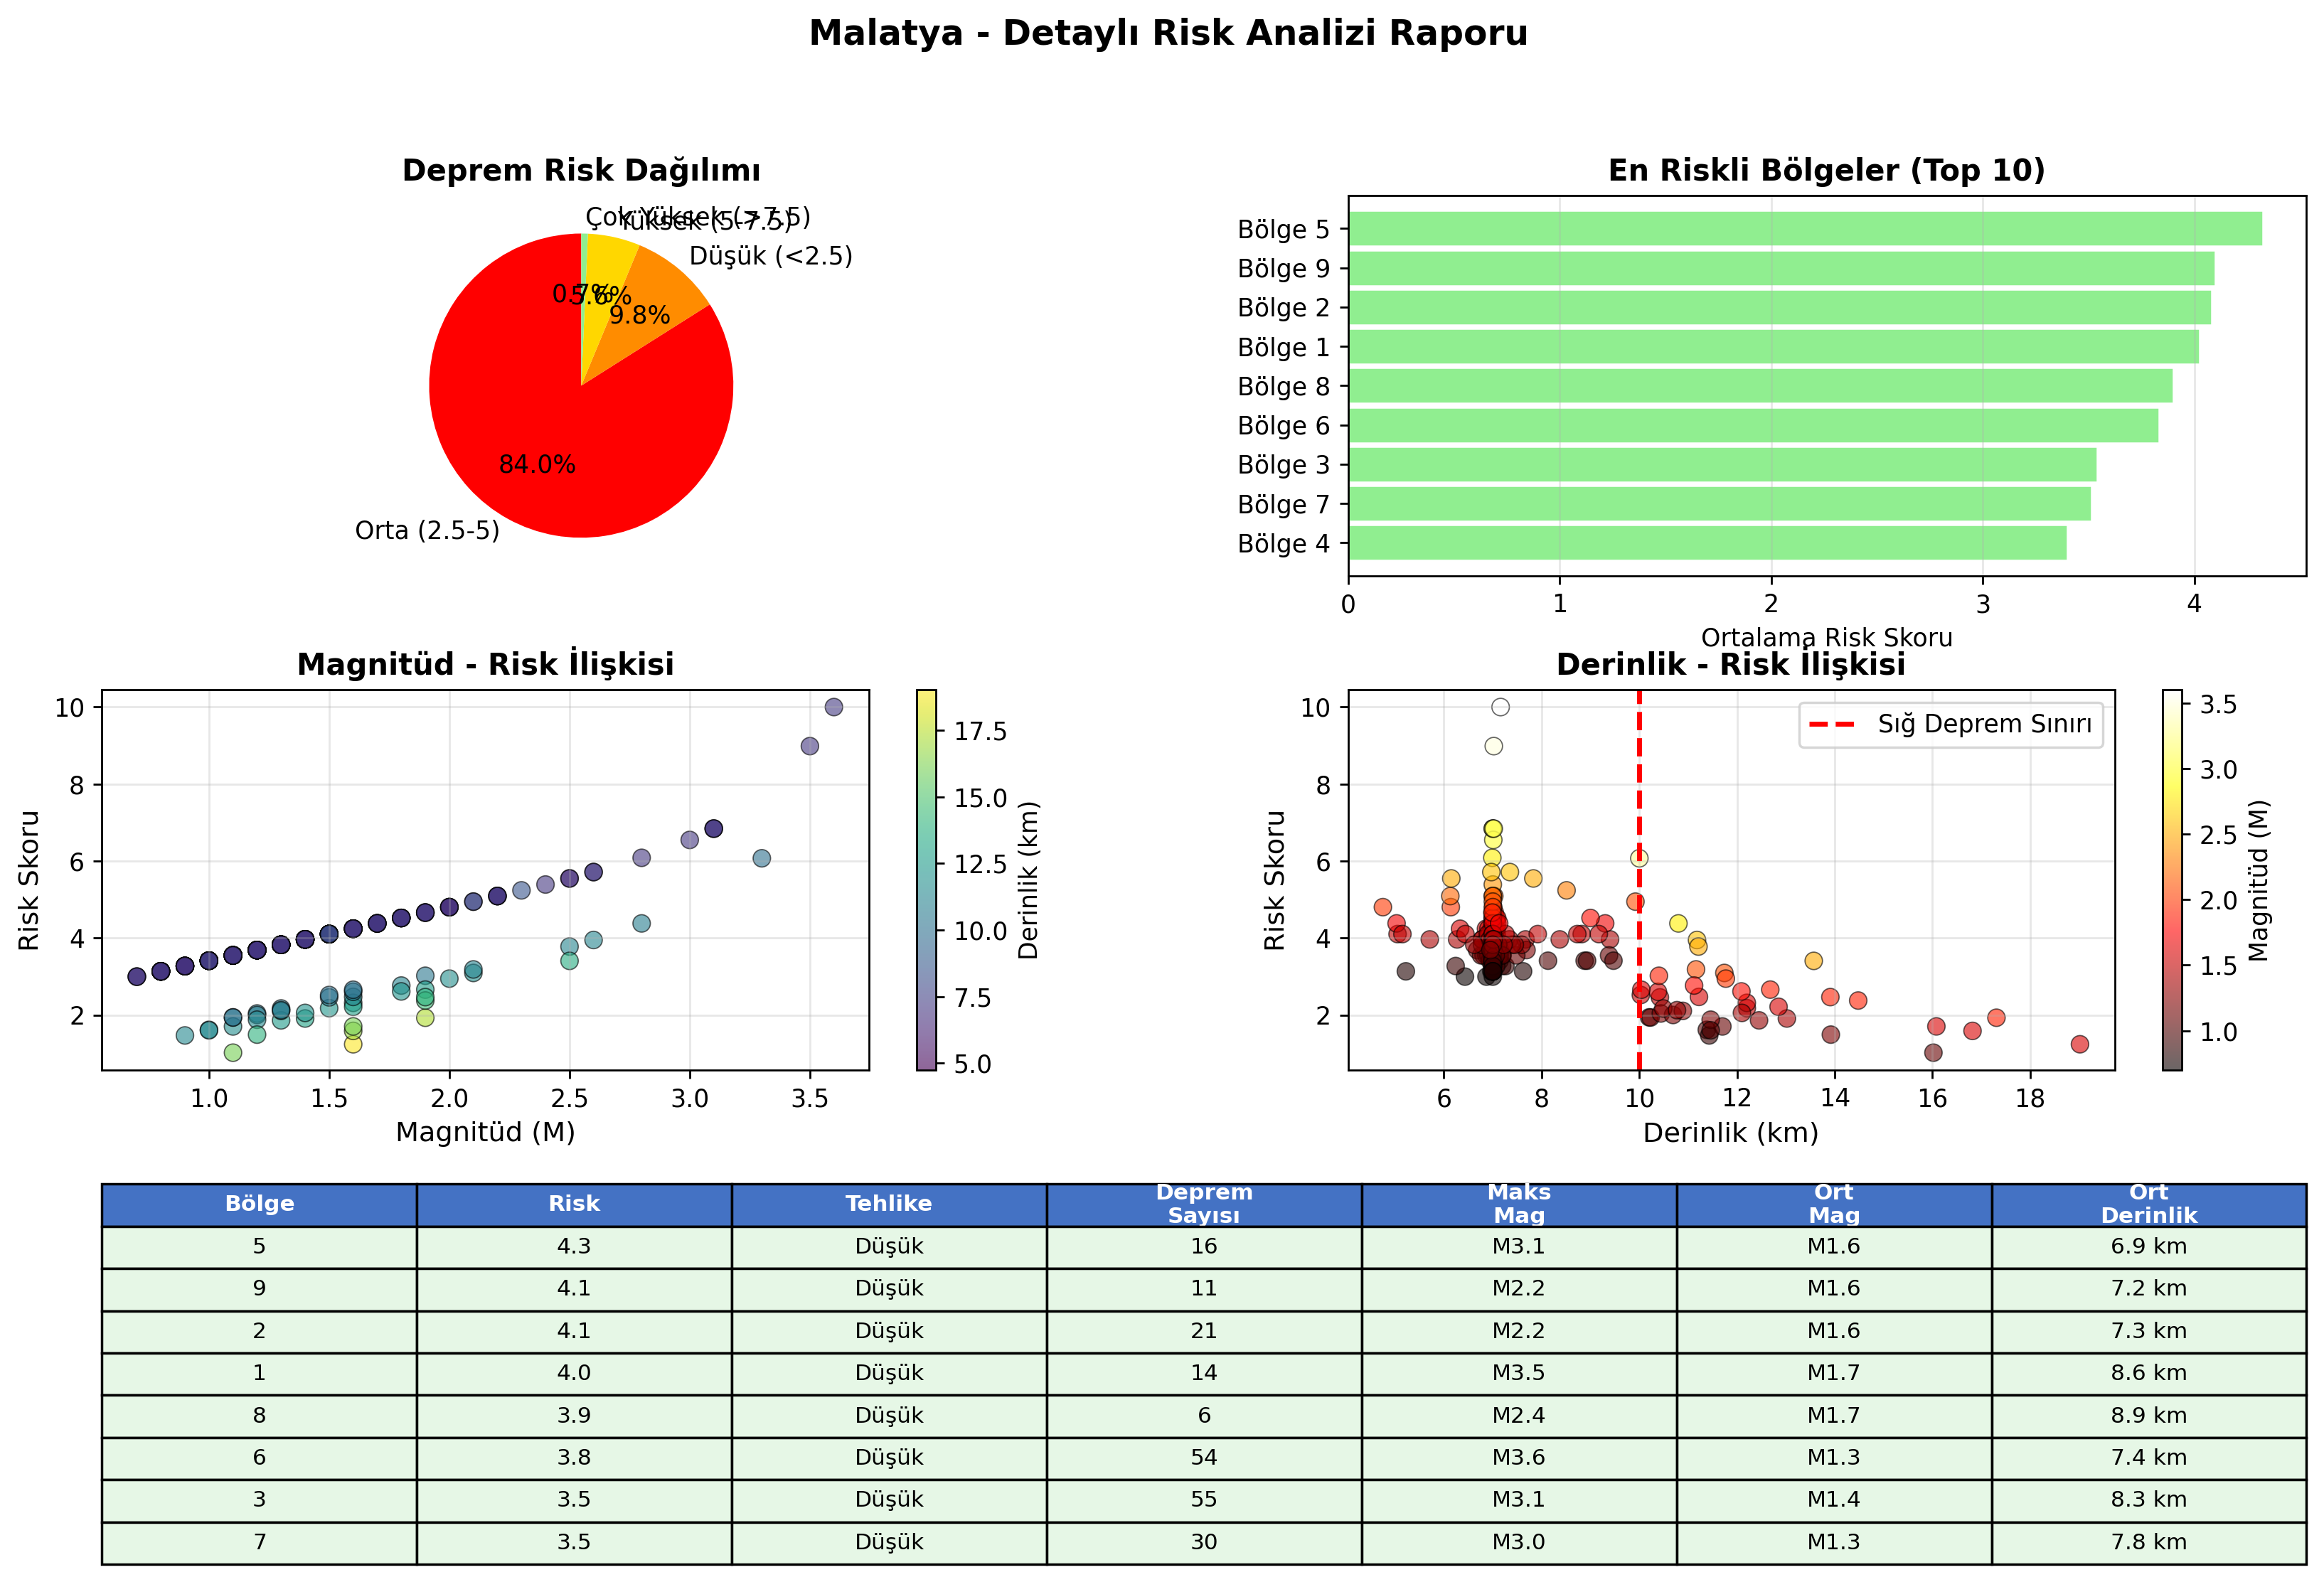This screenshot has width=2324, height=1582.
Task: Click the 'Tehlike' table column header
Action: coord(889,1204)
